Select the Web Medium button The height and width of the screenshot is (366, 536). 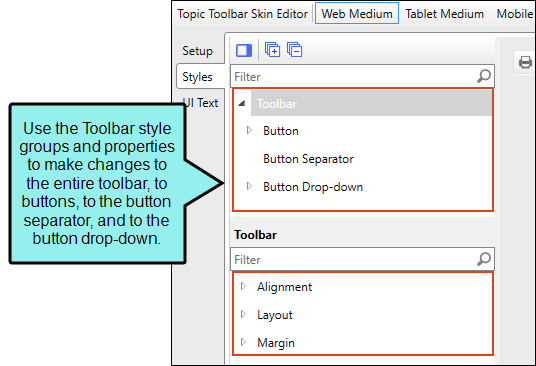[x=357, y=14]
